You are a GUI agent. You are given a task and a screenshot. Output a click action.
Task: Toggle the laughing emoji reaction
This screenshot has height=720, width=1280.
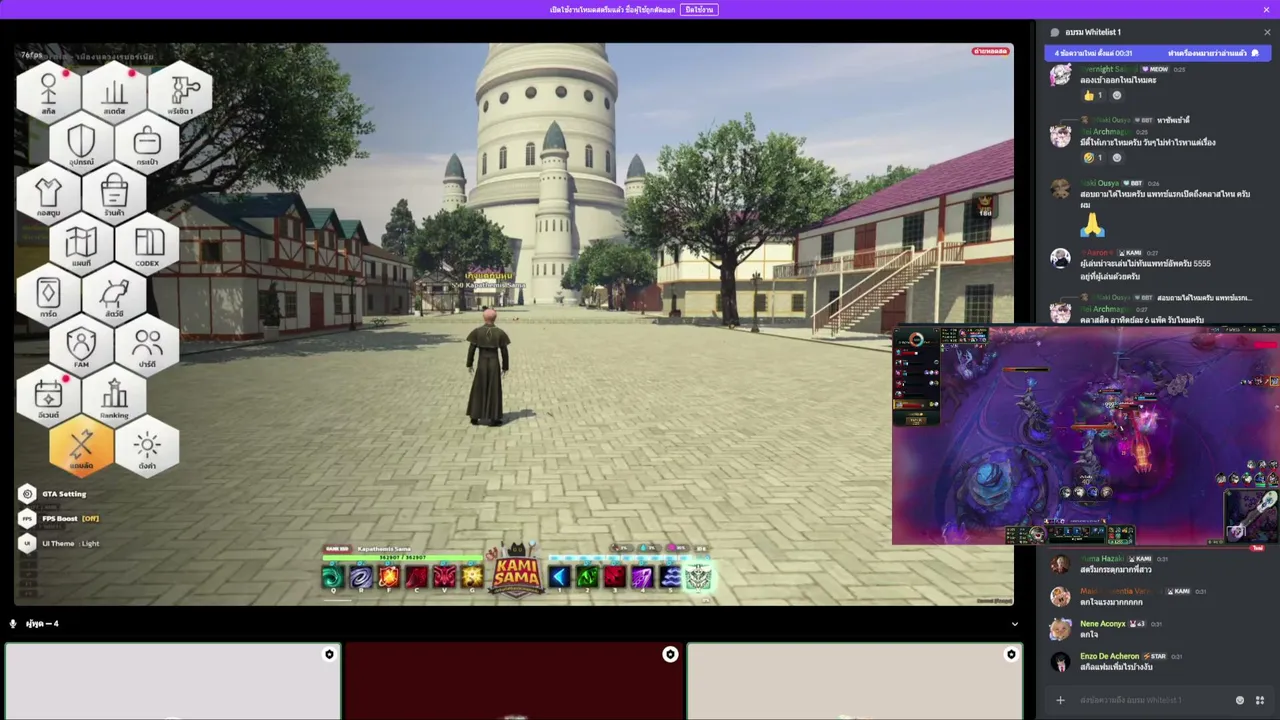tap(1091, 157)
